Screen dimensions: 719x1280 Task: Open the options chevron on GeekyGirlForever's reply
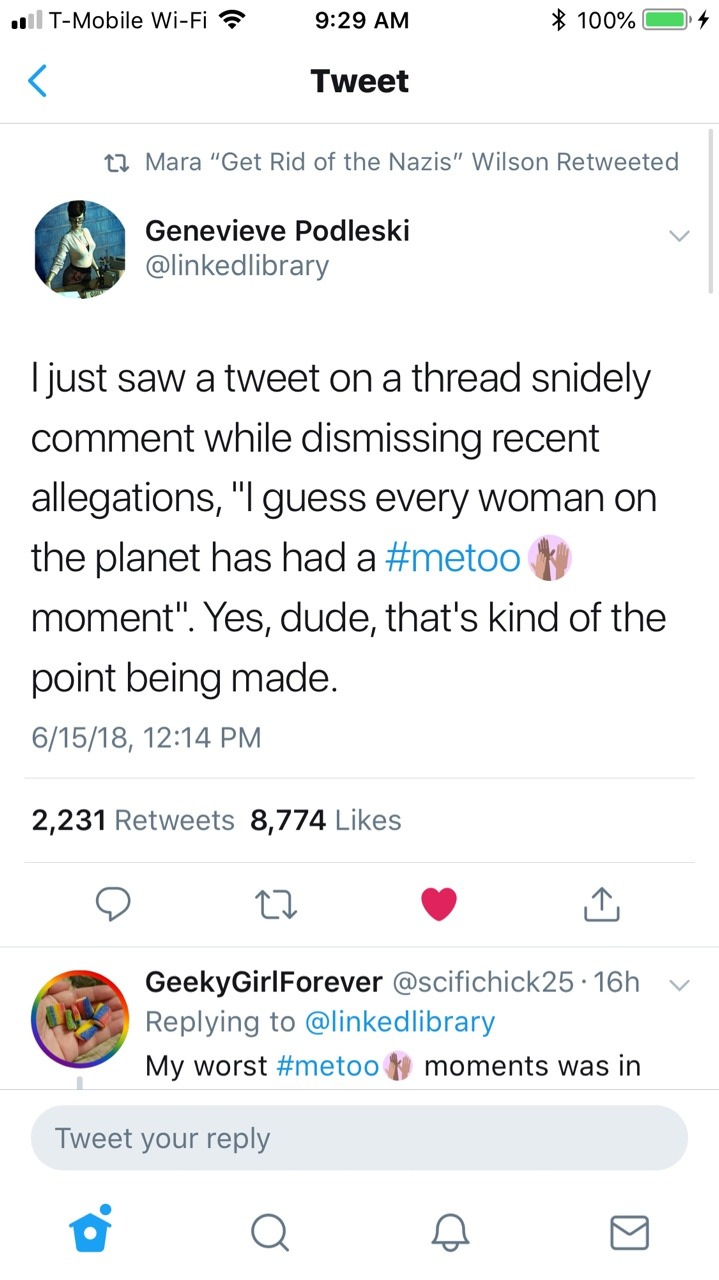point(679,984)
